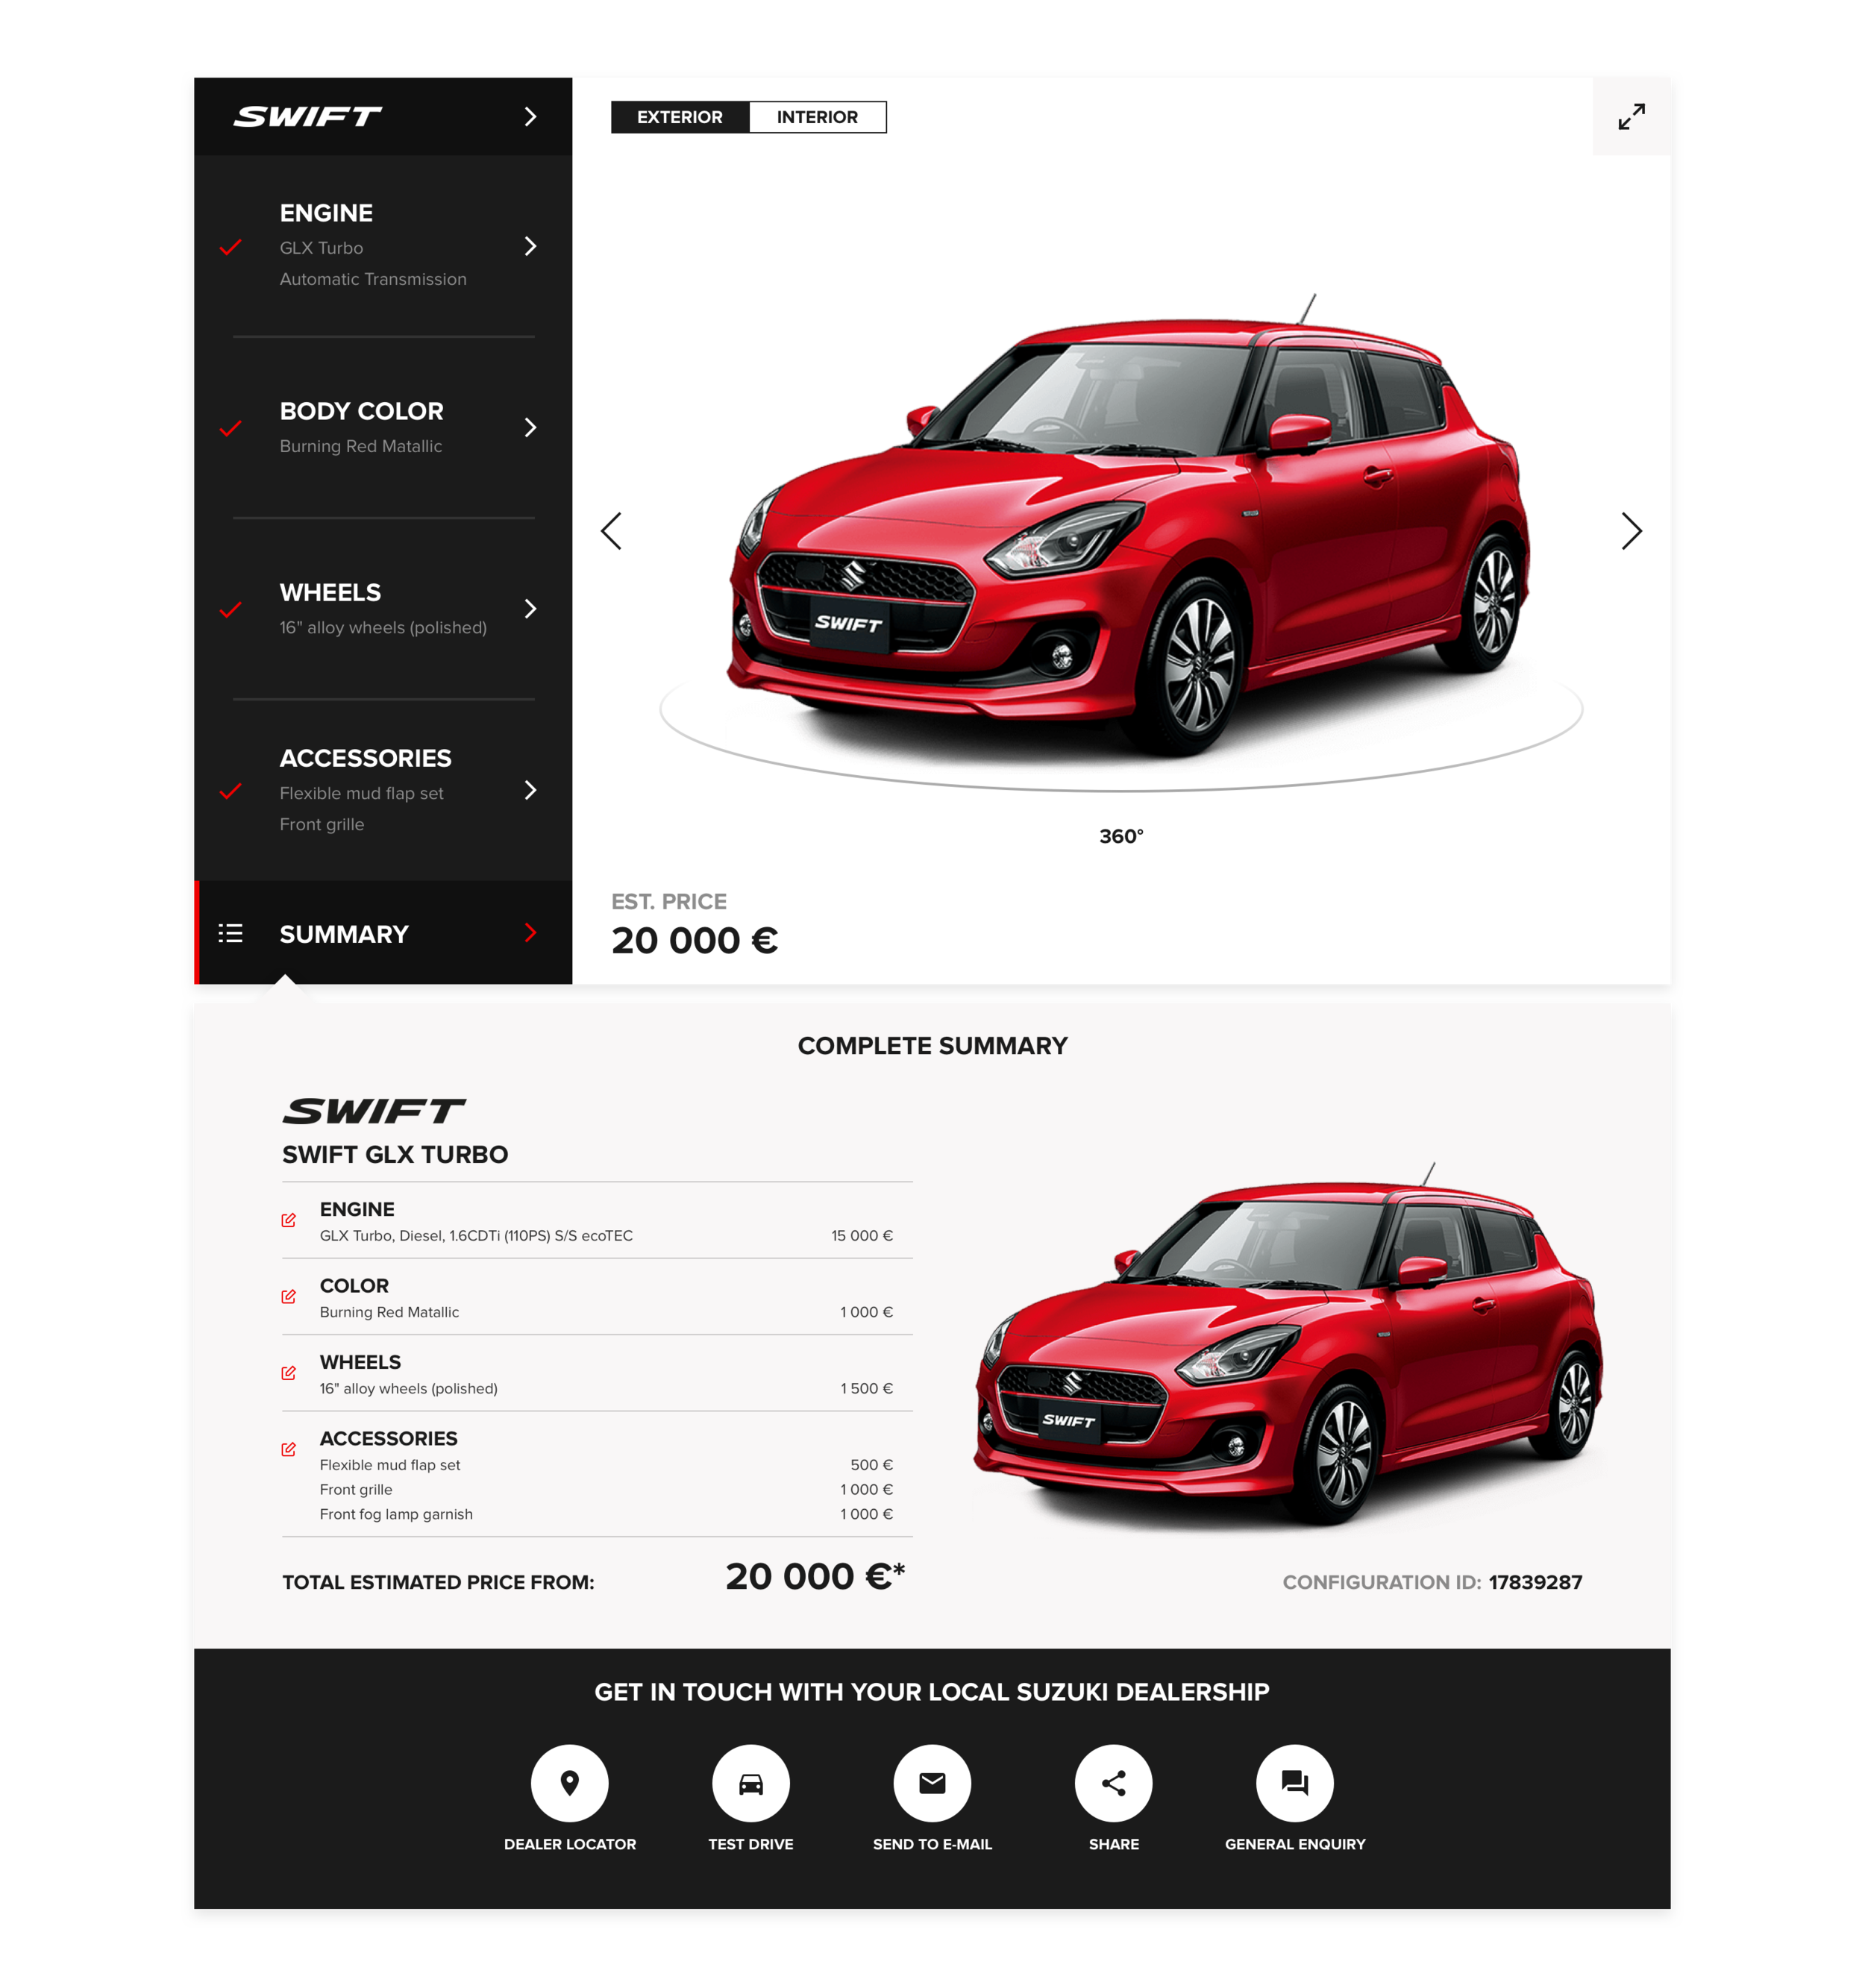The image size is (1865, 1988).
Task: Open the Summary menu item
Action: coord(344,934)
